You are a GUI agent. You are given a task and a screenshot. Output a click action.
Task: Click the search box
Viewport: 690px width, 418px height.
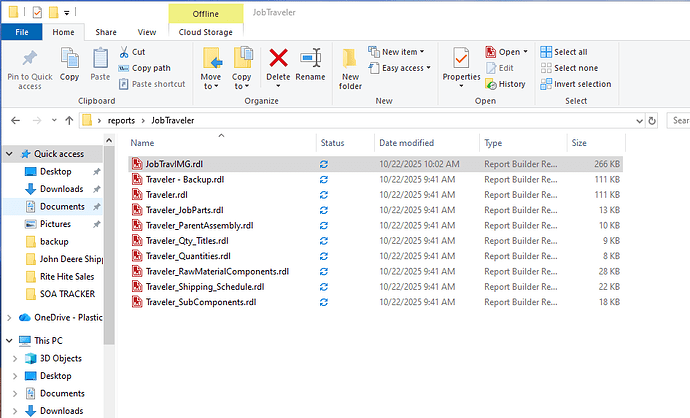[679, 121]
